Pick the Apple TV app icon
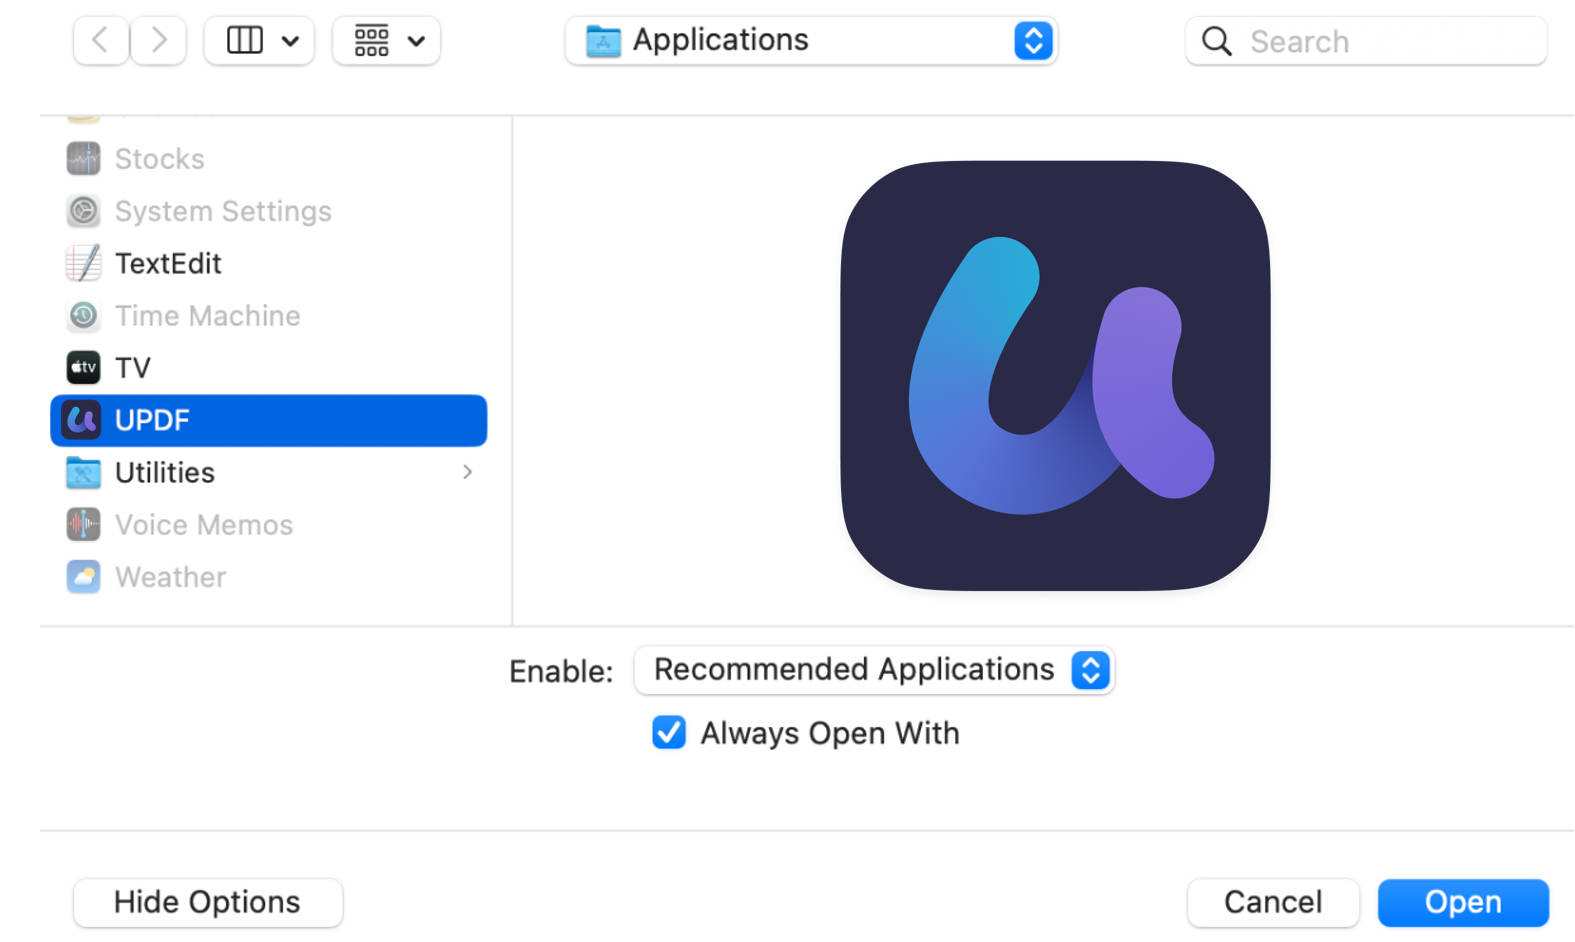This screenshot has height=942, width=1575. click(x=83, y=368)
